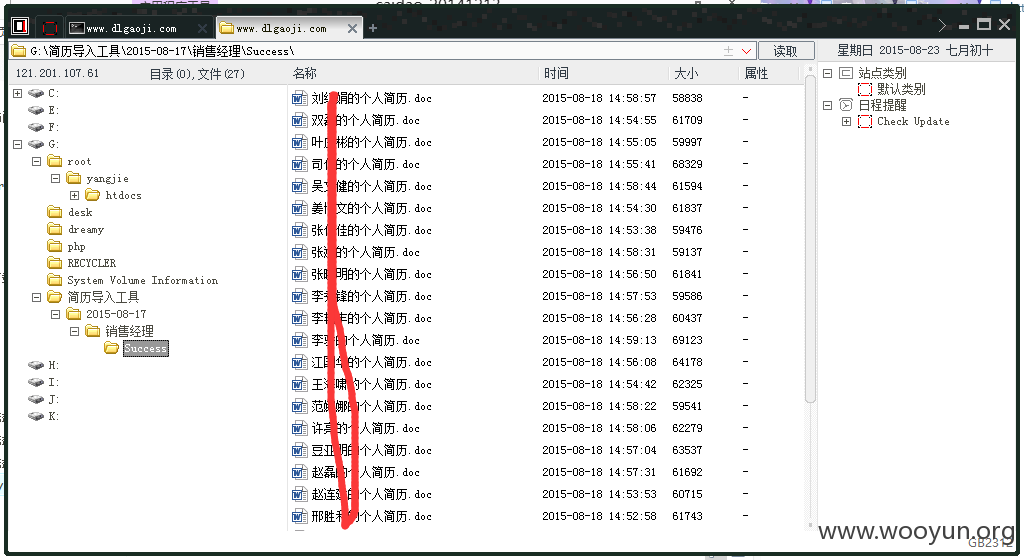Screen dimensions: 1024x560
Task: Click the plus-minus icon in the address bar
Action: pos(728,51)
